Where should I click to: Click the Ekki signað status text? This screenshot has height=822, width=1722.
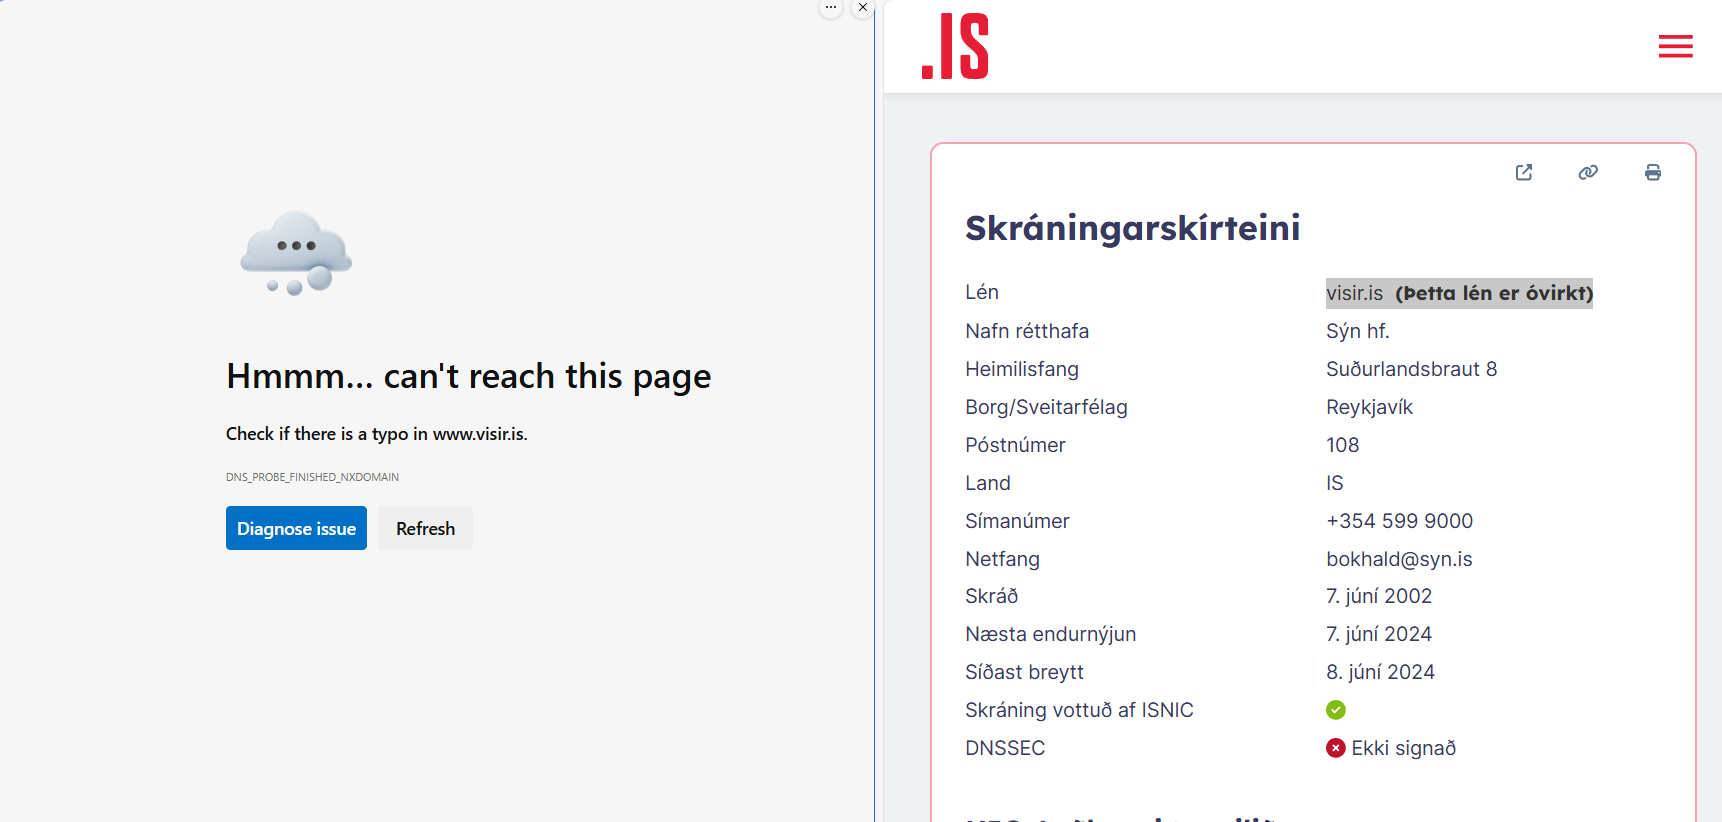1403,748
